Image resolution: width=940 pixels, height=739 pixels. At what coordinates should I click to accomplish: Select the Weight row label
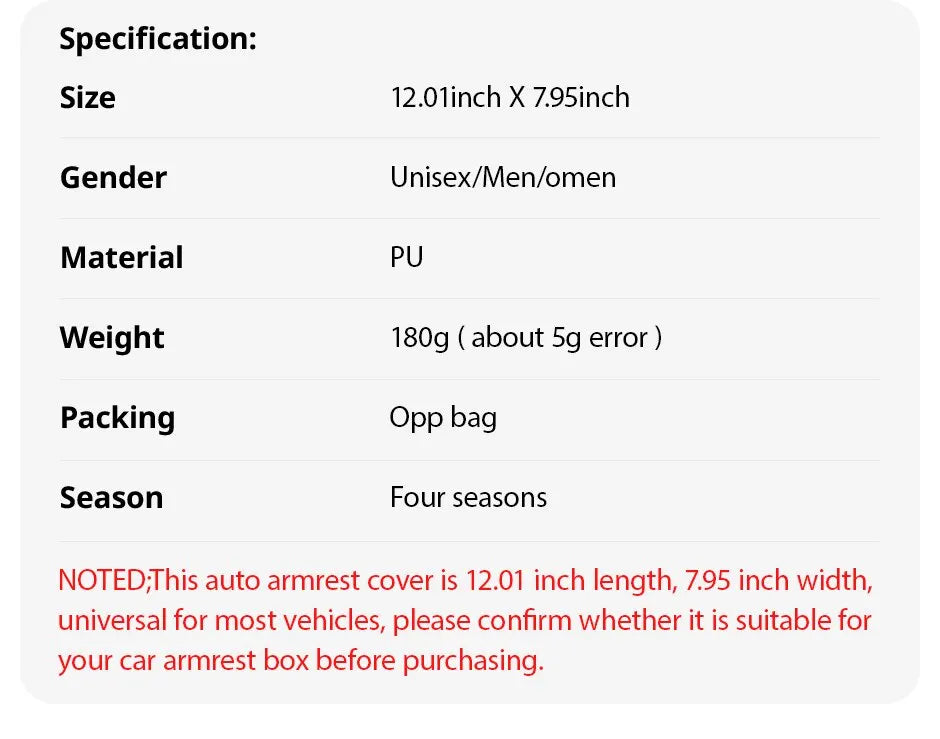click(x=112, y=338)
